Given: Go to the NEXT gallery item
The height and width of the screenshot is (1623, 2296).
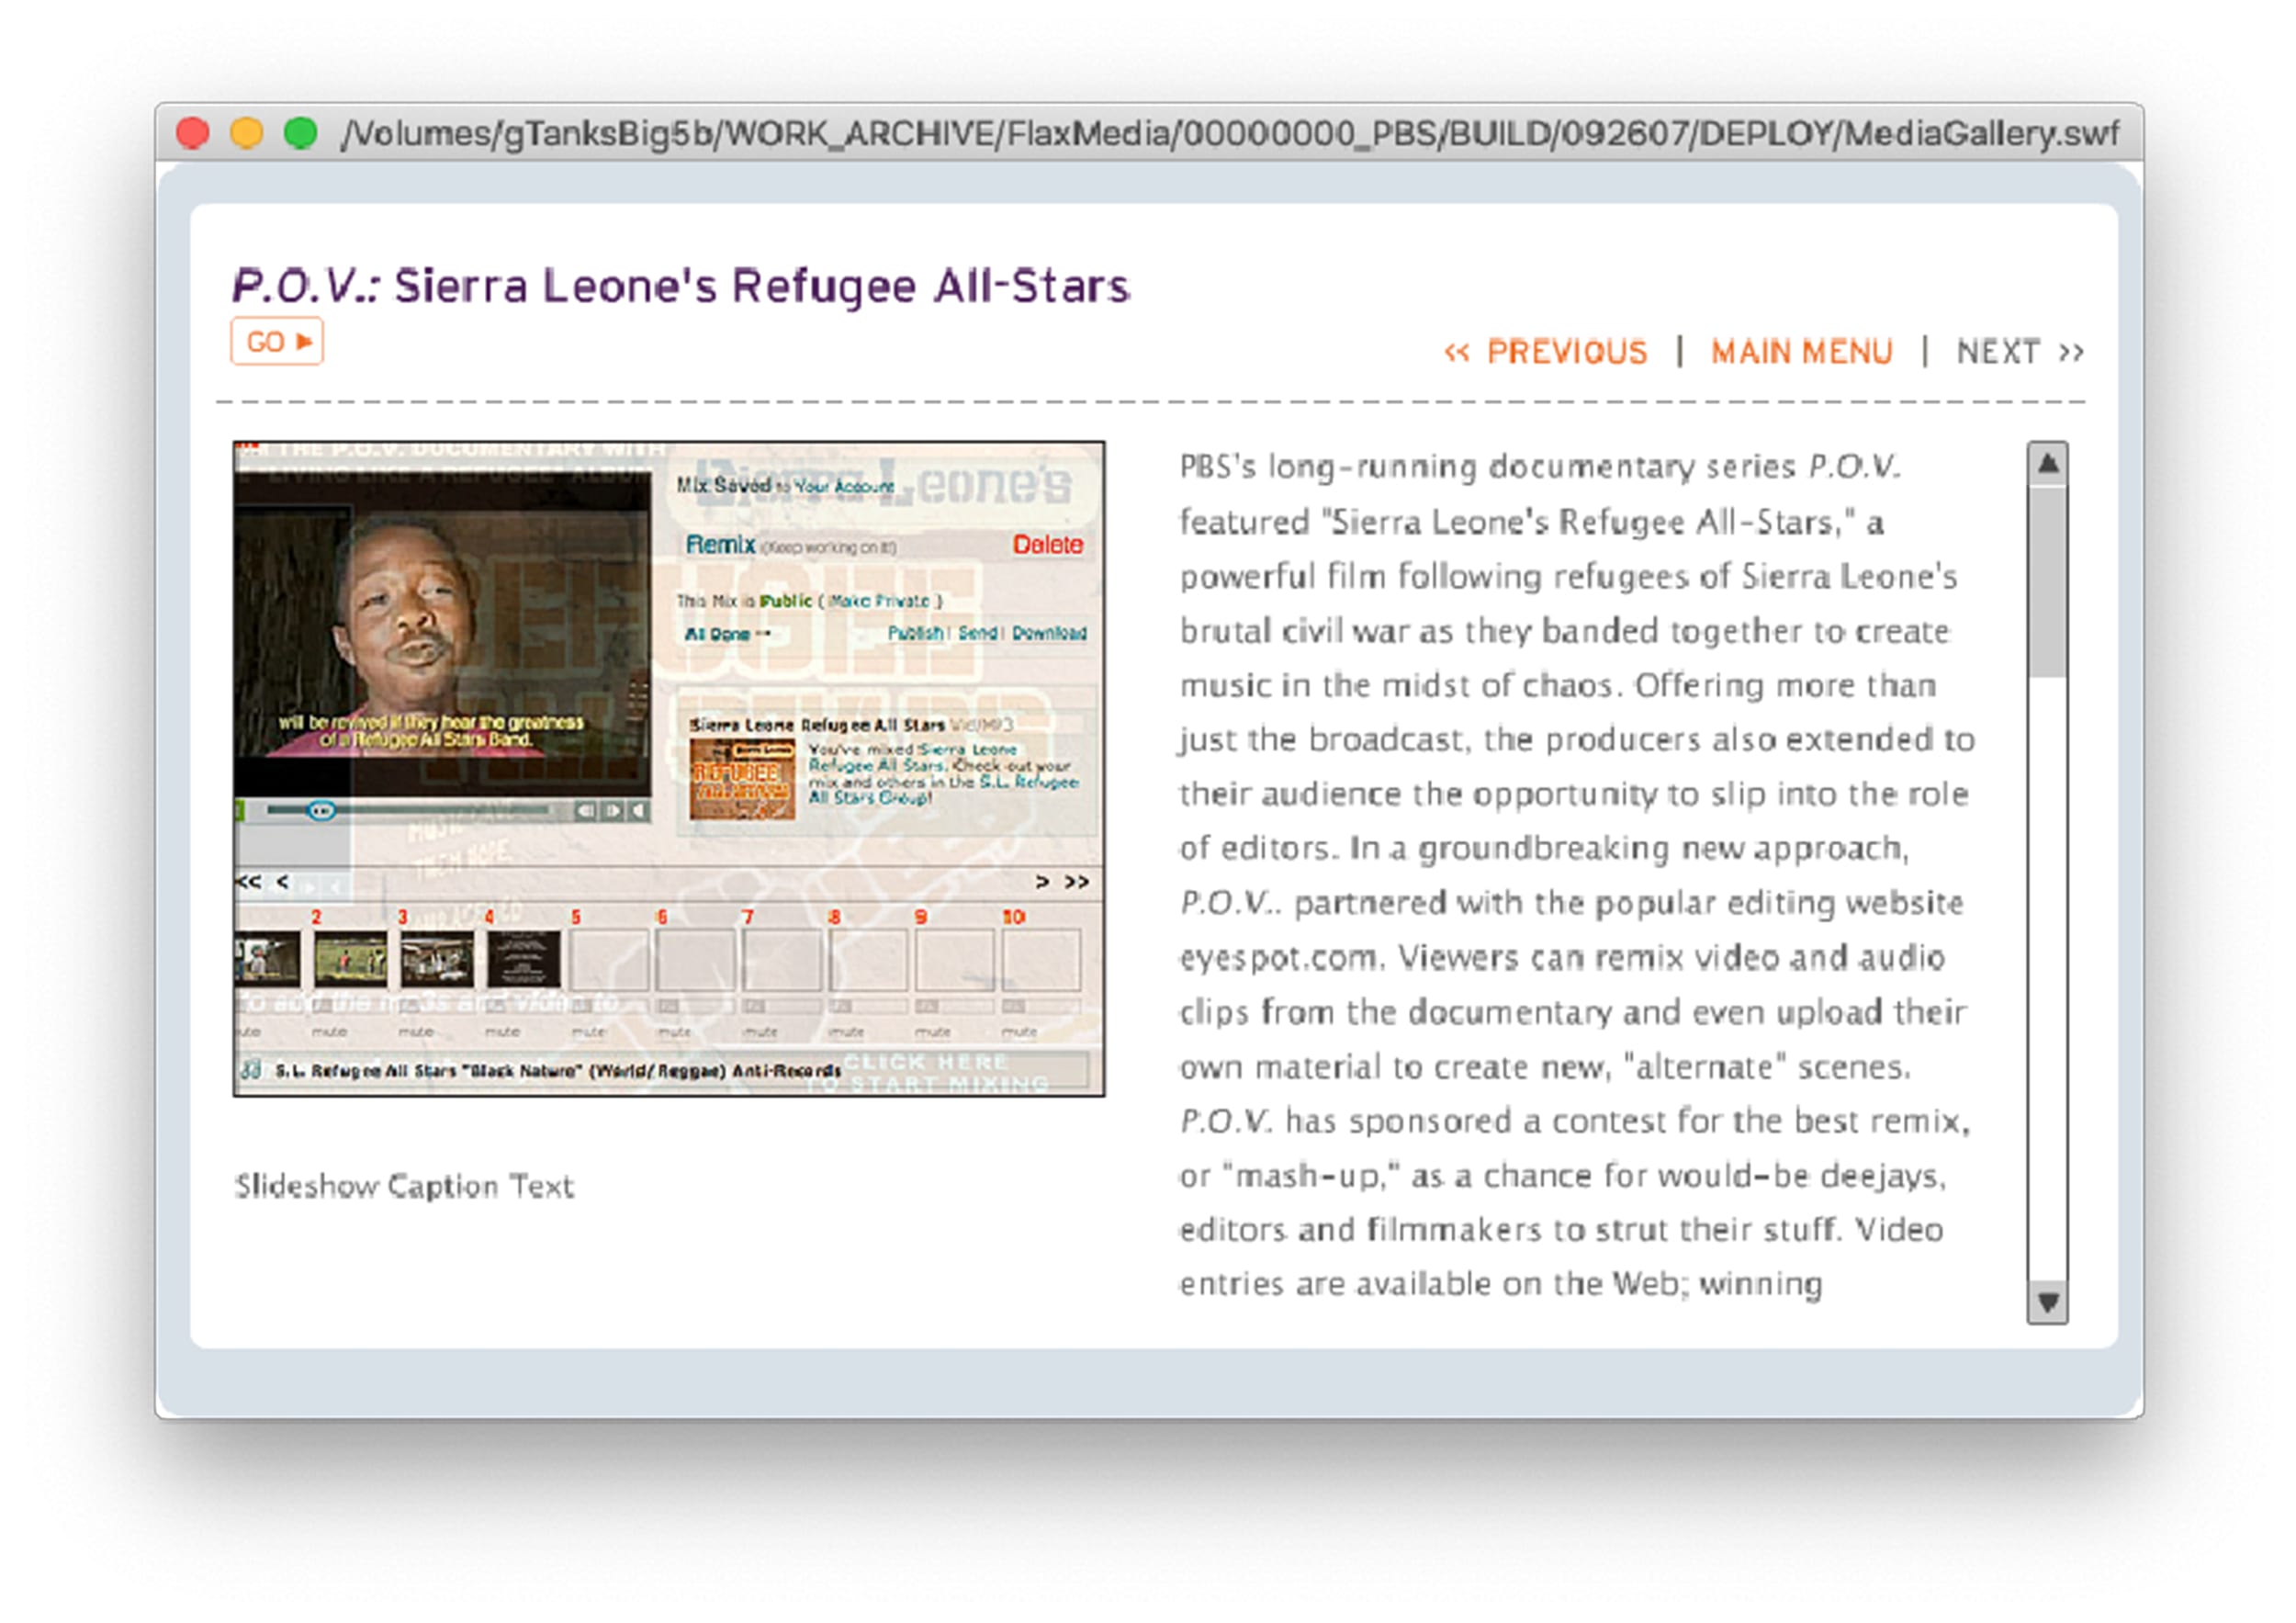Looking at the screenshot, I should (2019, 352).
